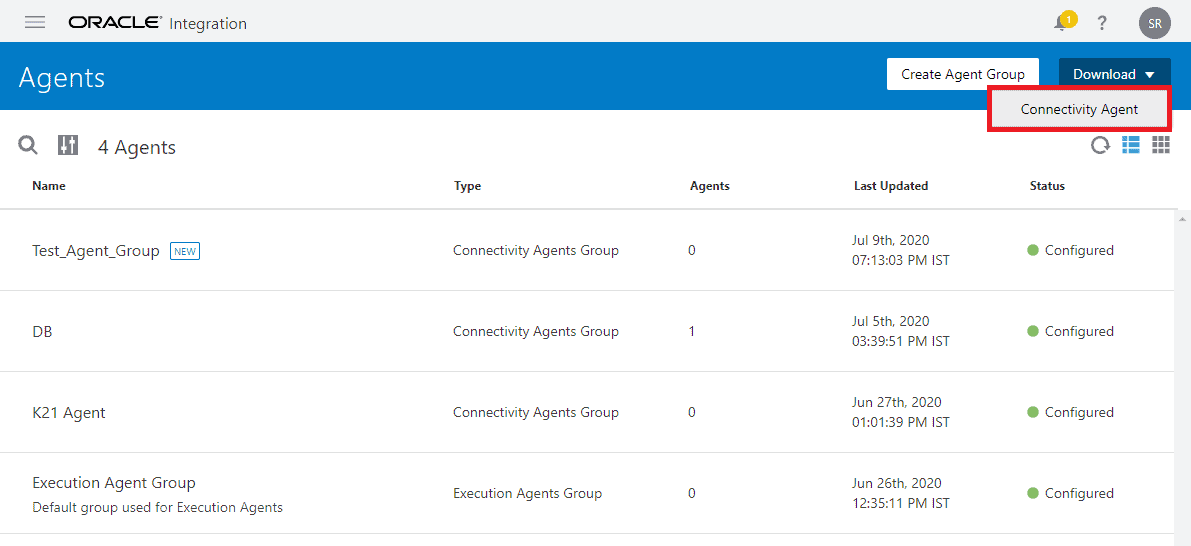Click the Jul 5th, 2020 timestamp
The width and height of the screenshot is (1191, 546).
[x=901, y=332]
